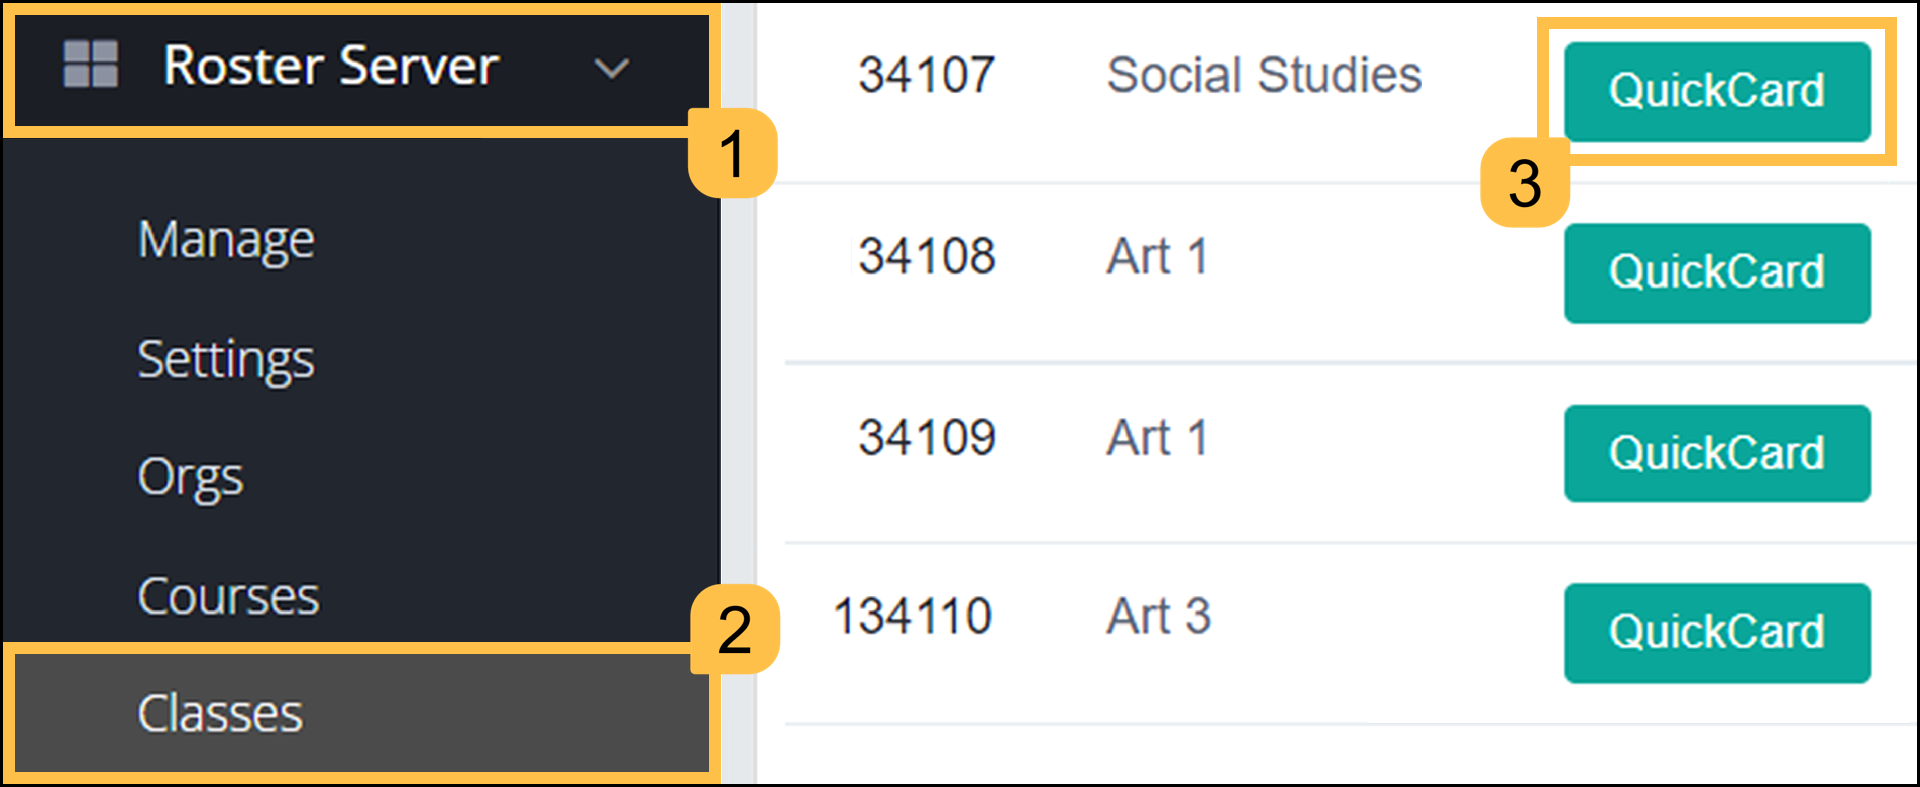Select class ID 34109 cell
The width and height of the screenshot is (1920, 787).
[x=926, y=437]
